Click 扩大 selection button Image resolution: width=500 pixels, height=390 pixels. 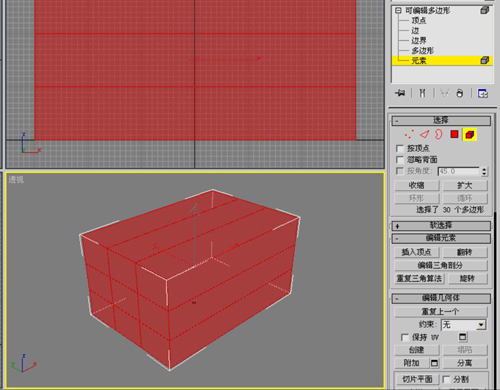(465, 185)
